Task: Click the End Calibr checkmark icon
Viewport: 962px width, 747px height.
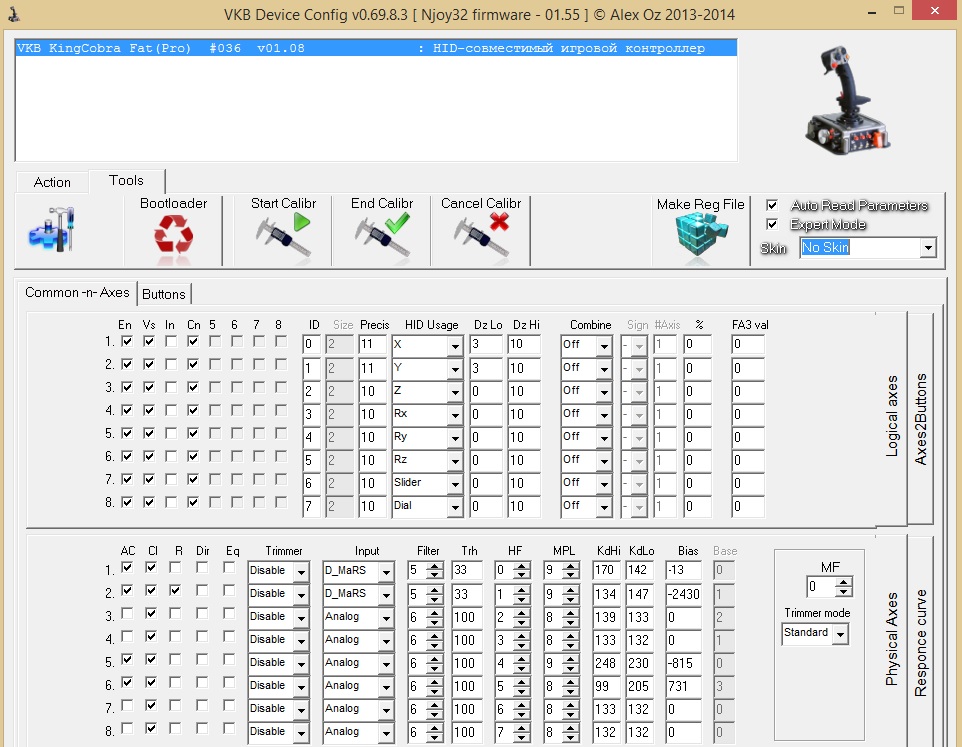Action: click(382, 235)
